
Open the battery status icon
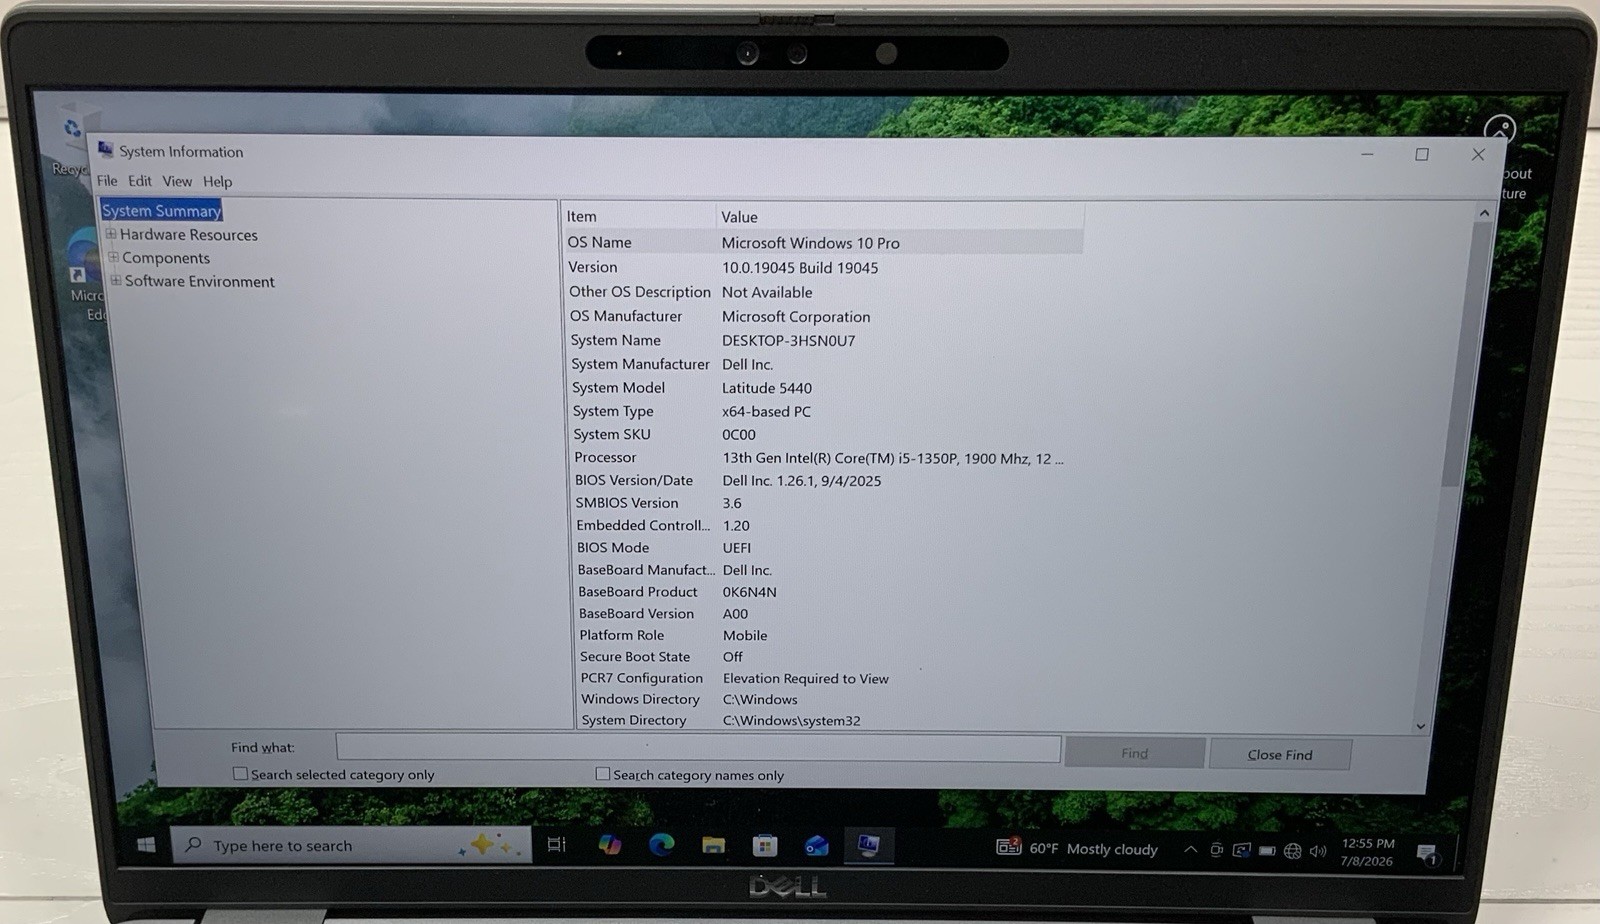1267,851
